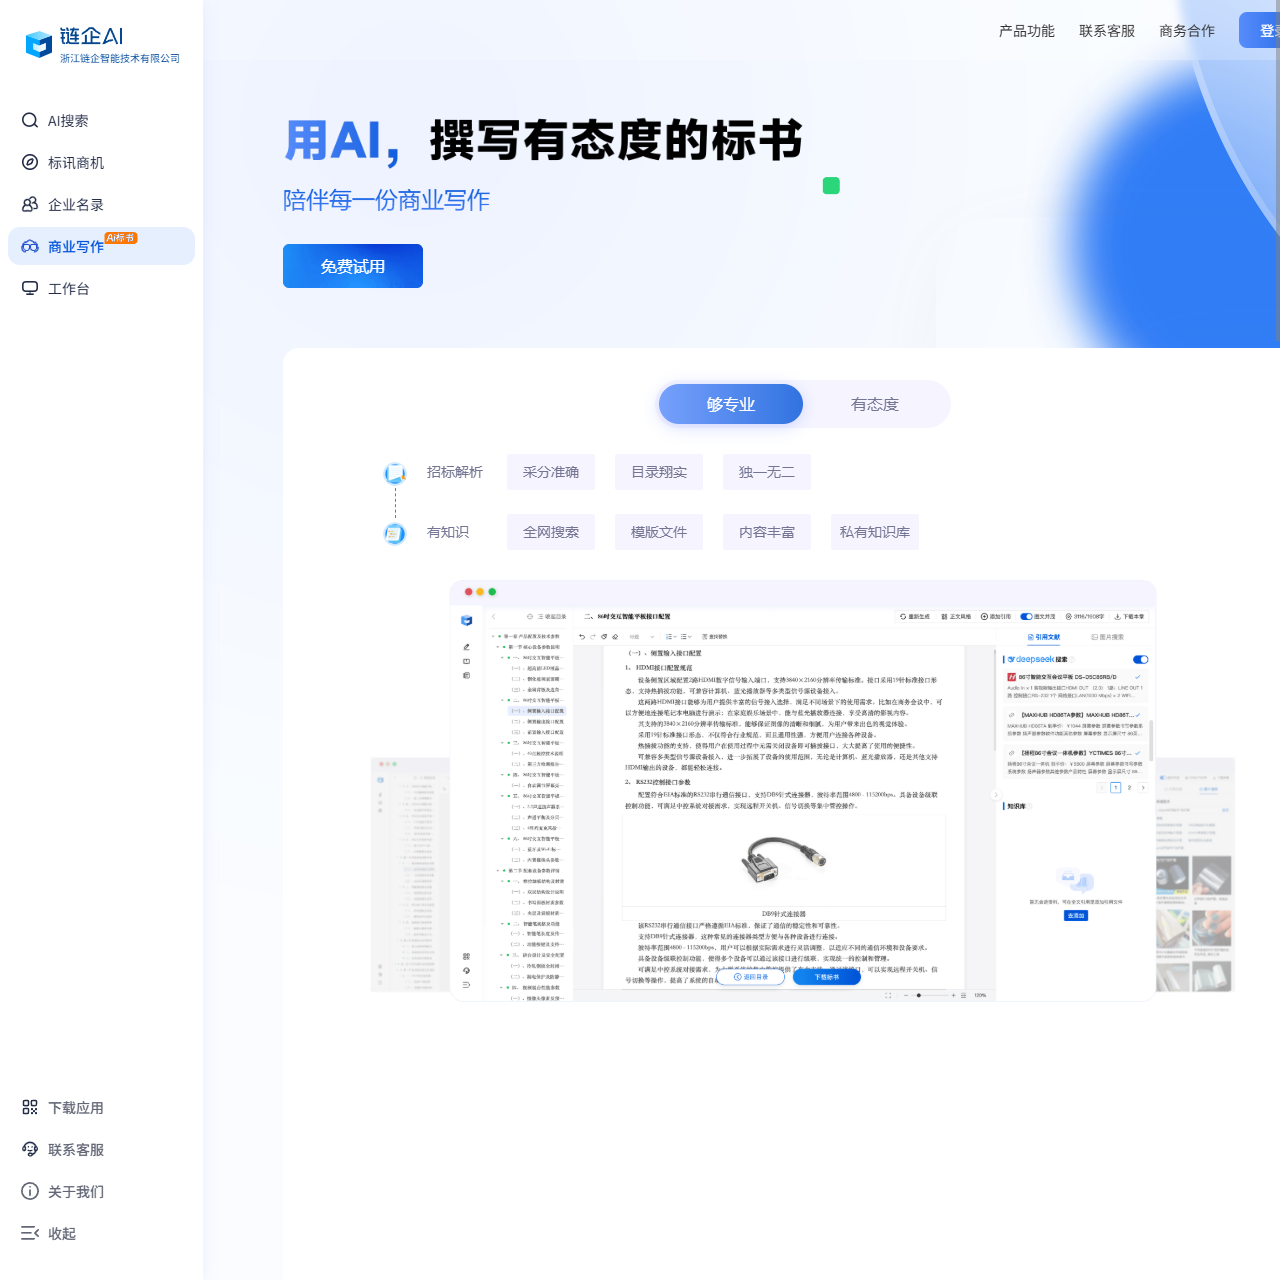Click the 添加引用 citation icon

(984, 617)
